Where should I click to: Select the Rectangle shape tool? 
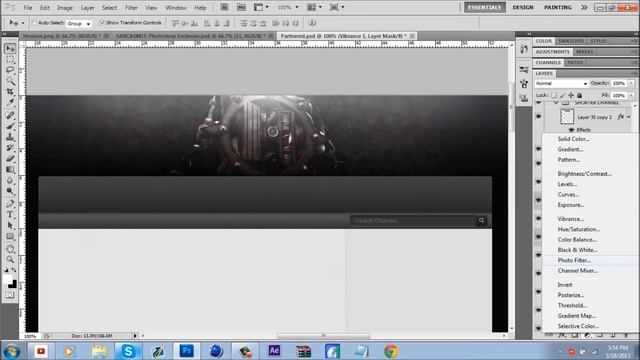10,236
